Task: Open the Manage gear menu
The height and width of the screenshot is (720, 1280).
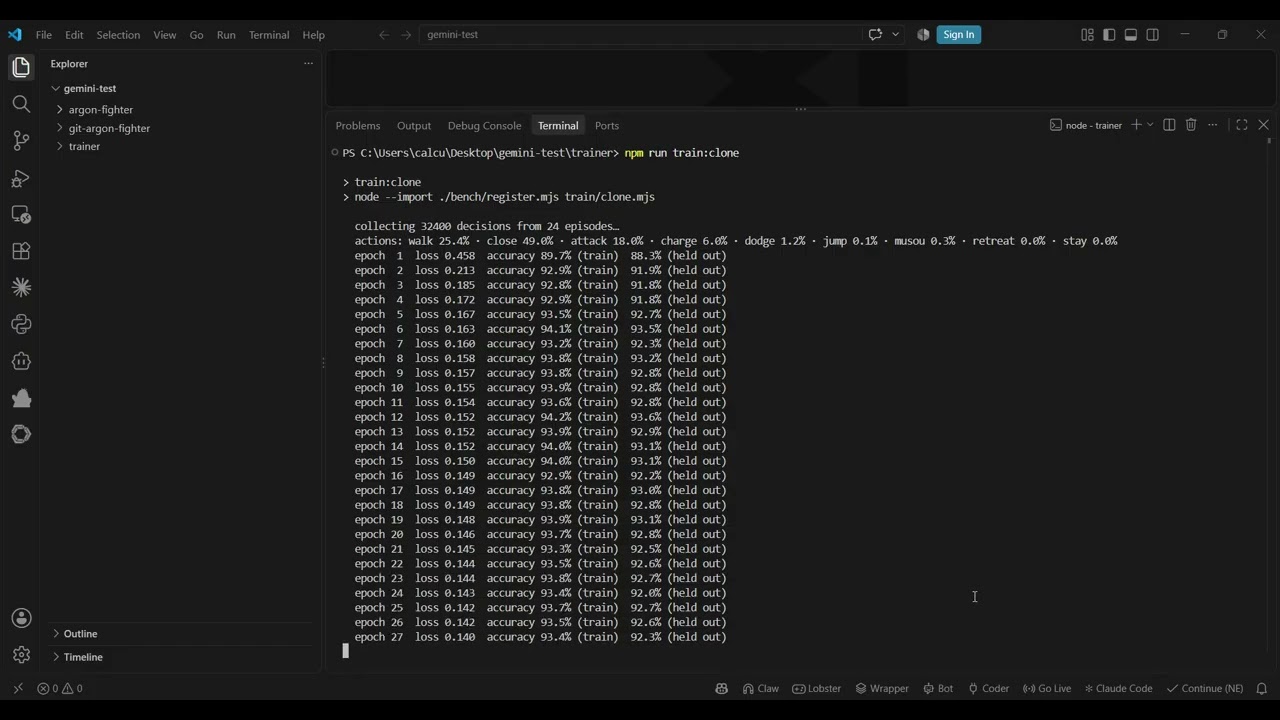Action: pos(21,655)
